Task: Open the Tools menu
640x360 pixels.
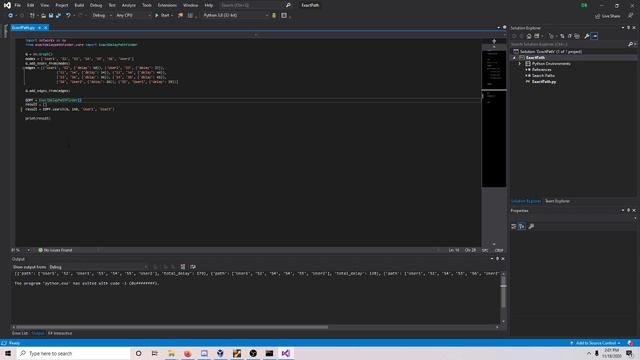Action: coord(147,5)
